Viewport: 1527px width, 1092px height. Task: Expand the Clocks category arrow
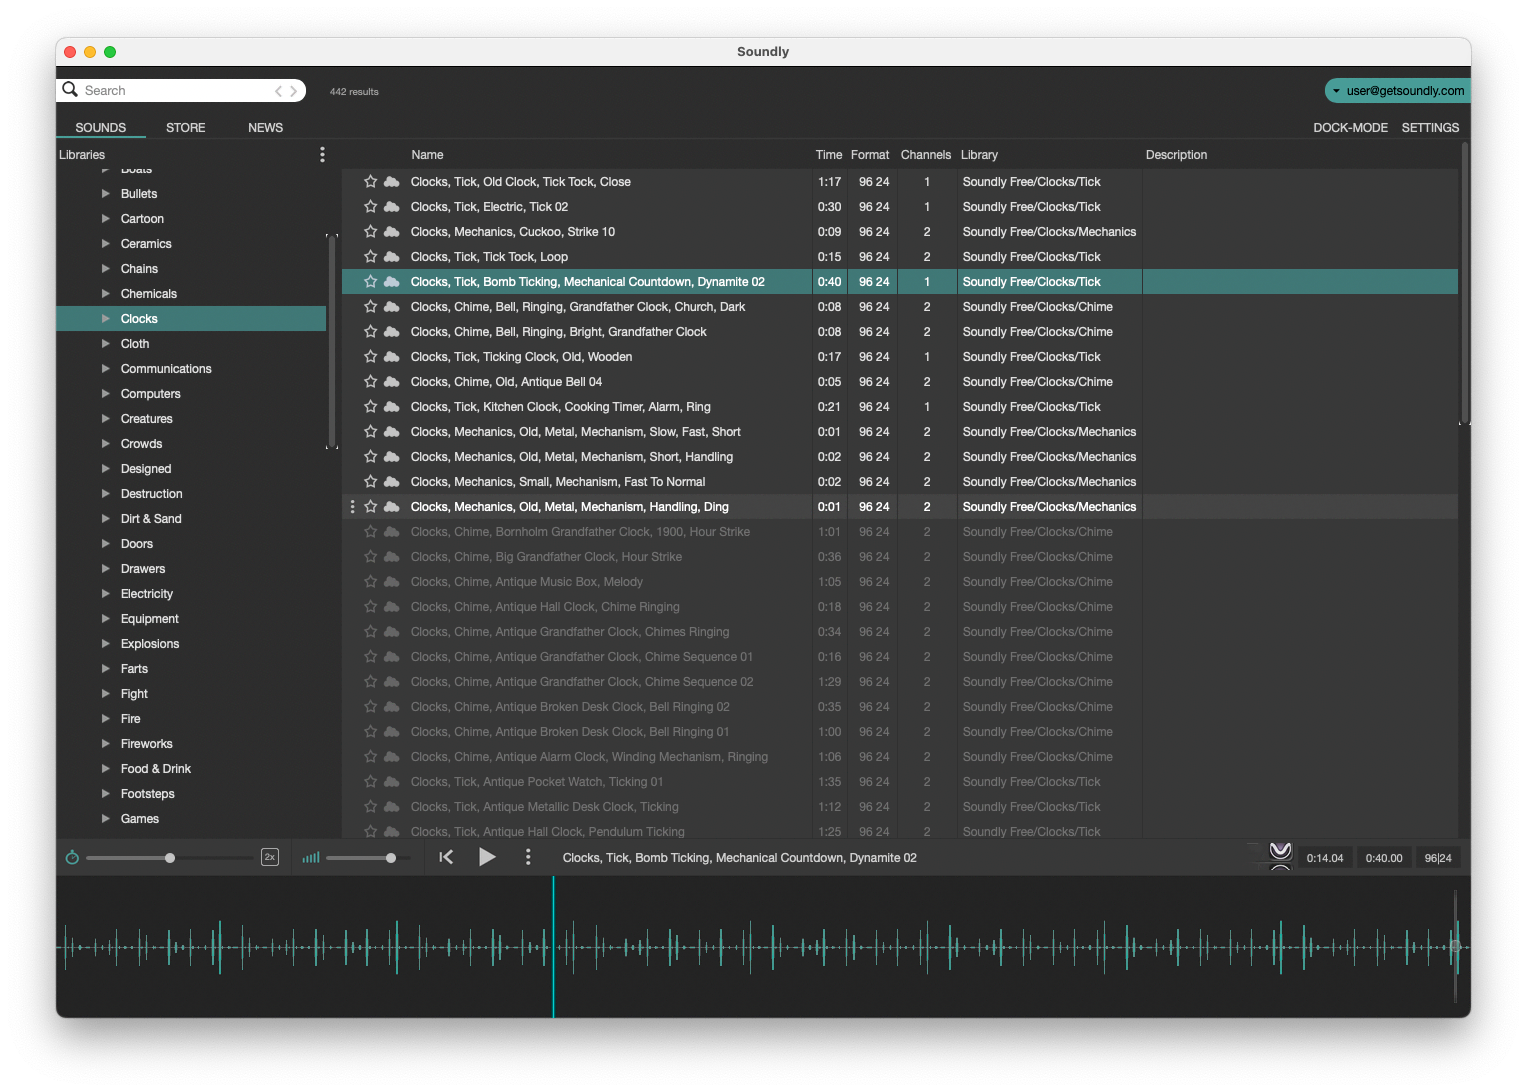click(105, 319)
